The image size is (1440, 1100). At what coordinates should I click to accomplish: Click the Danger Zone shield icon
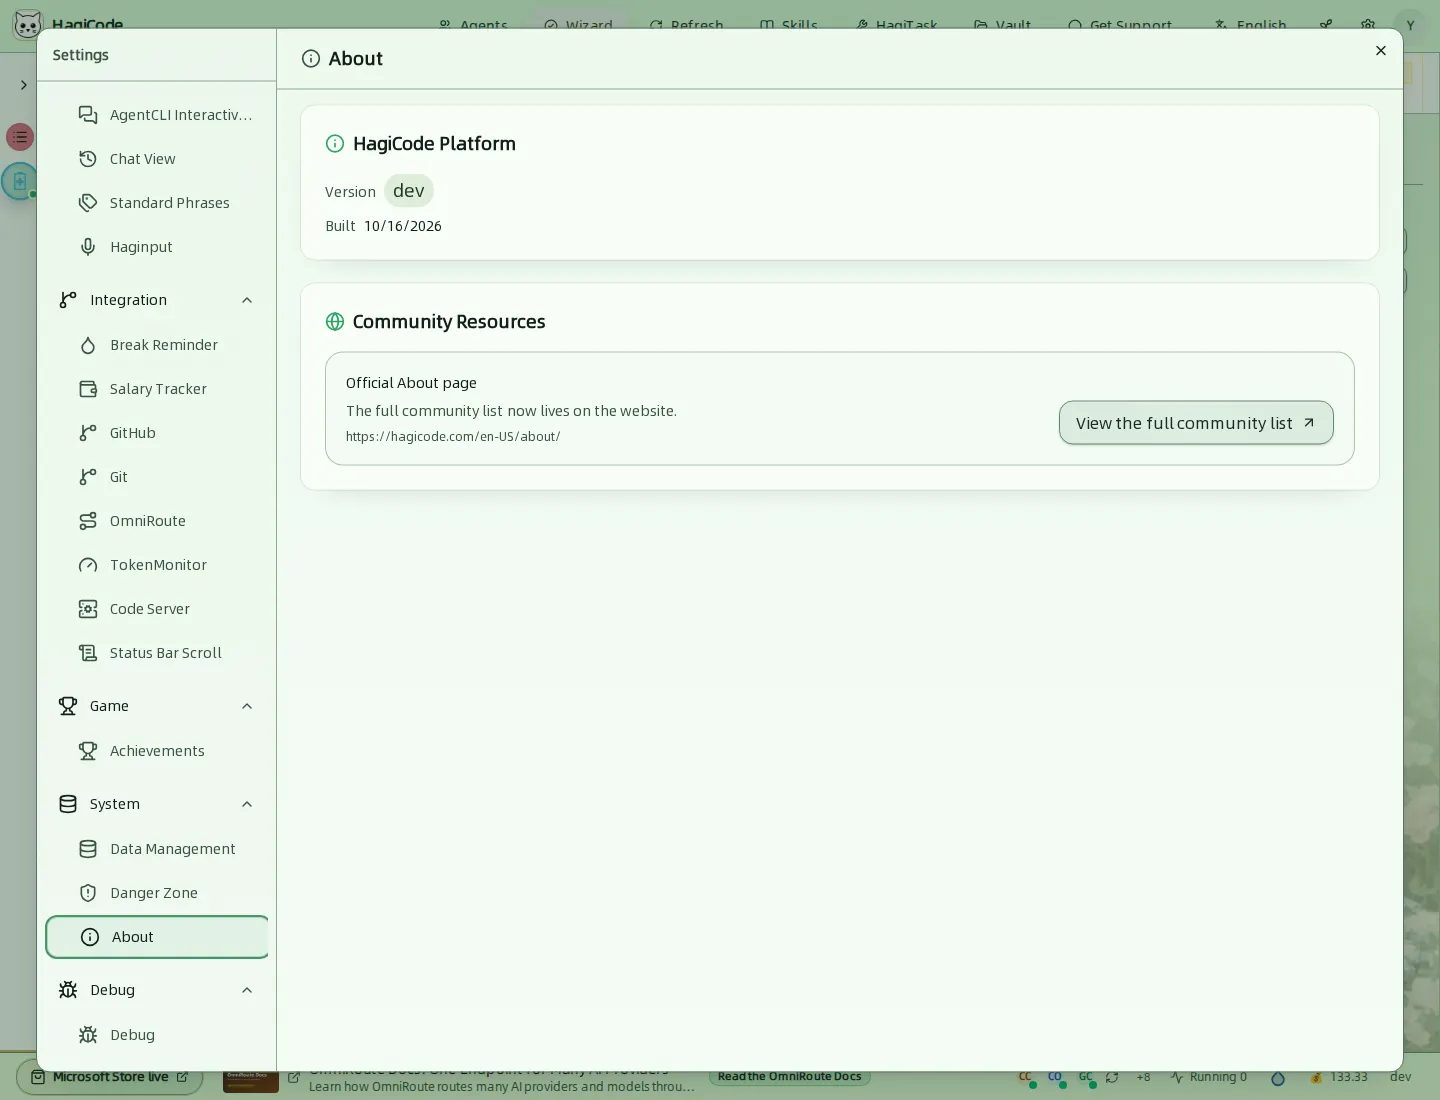(x=88, y=893)
